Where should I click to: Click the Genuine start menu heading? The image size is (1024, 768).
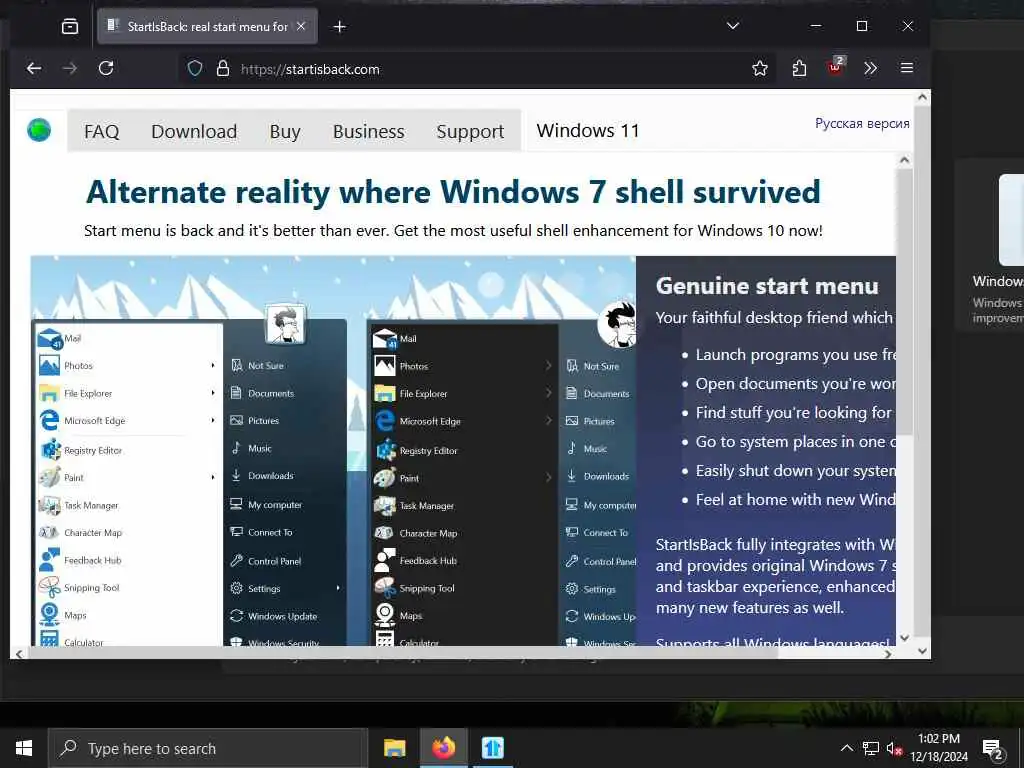click(767, 286)
